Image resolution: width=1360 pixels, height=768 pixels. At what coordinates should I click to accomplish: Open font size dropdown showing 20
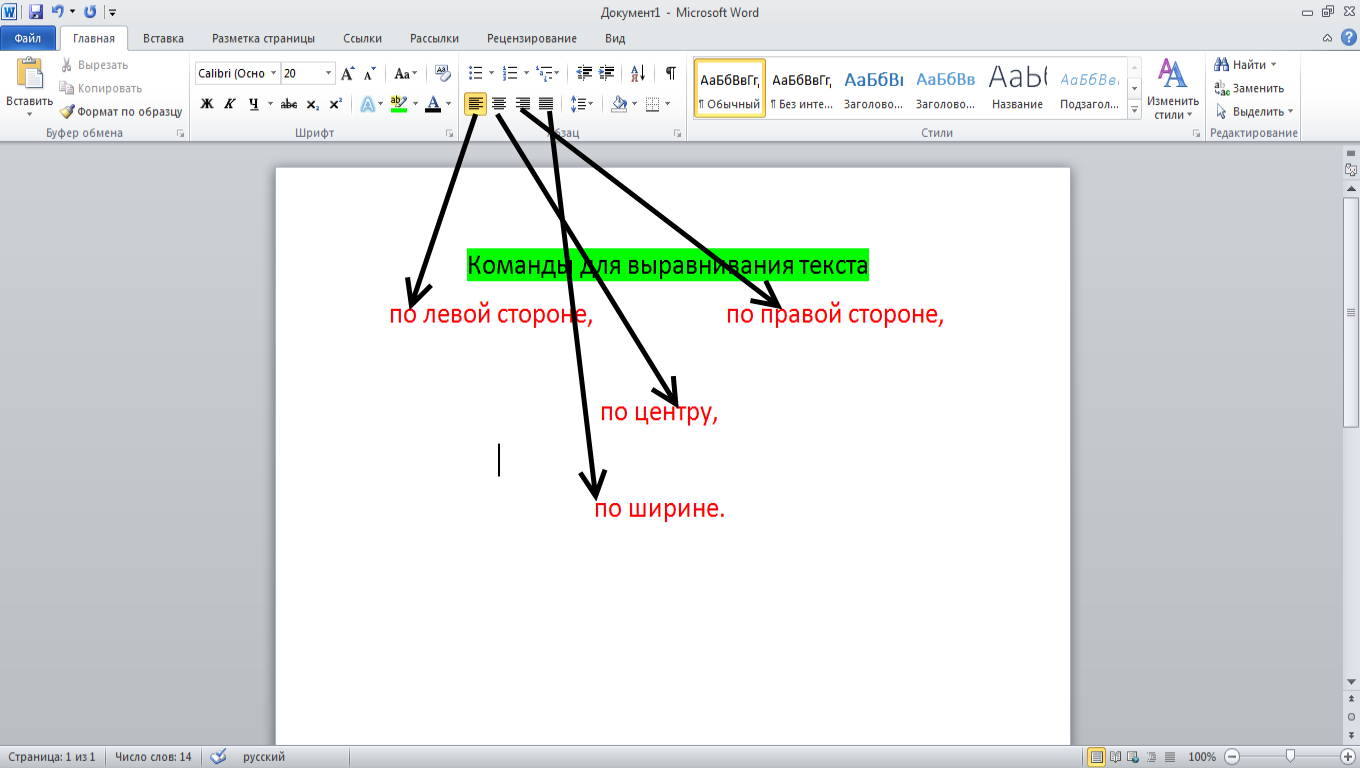329,73
